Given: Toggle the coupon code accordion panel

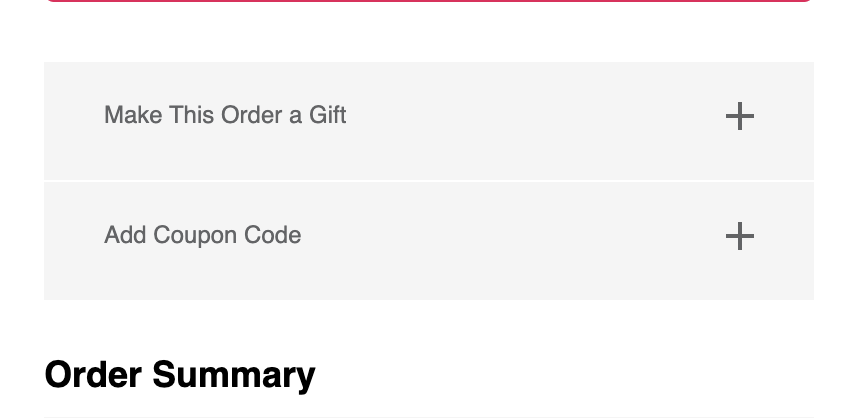Looking at the screenshot, I should tap(428, 240).
